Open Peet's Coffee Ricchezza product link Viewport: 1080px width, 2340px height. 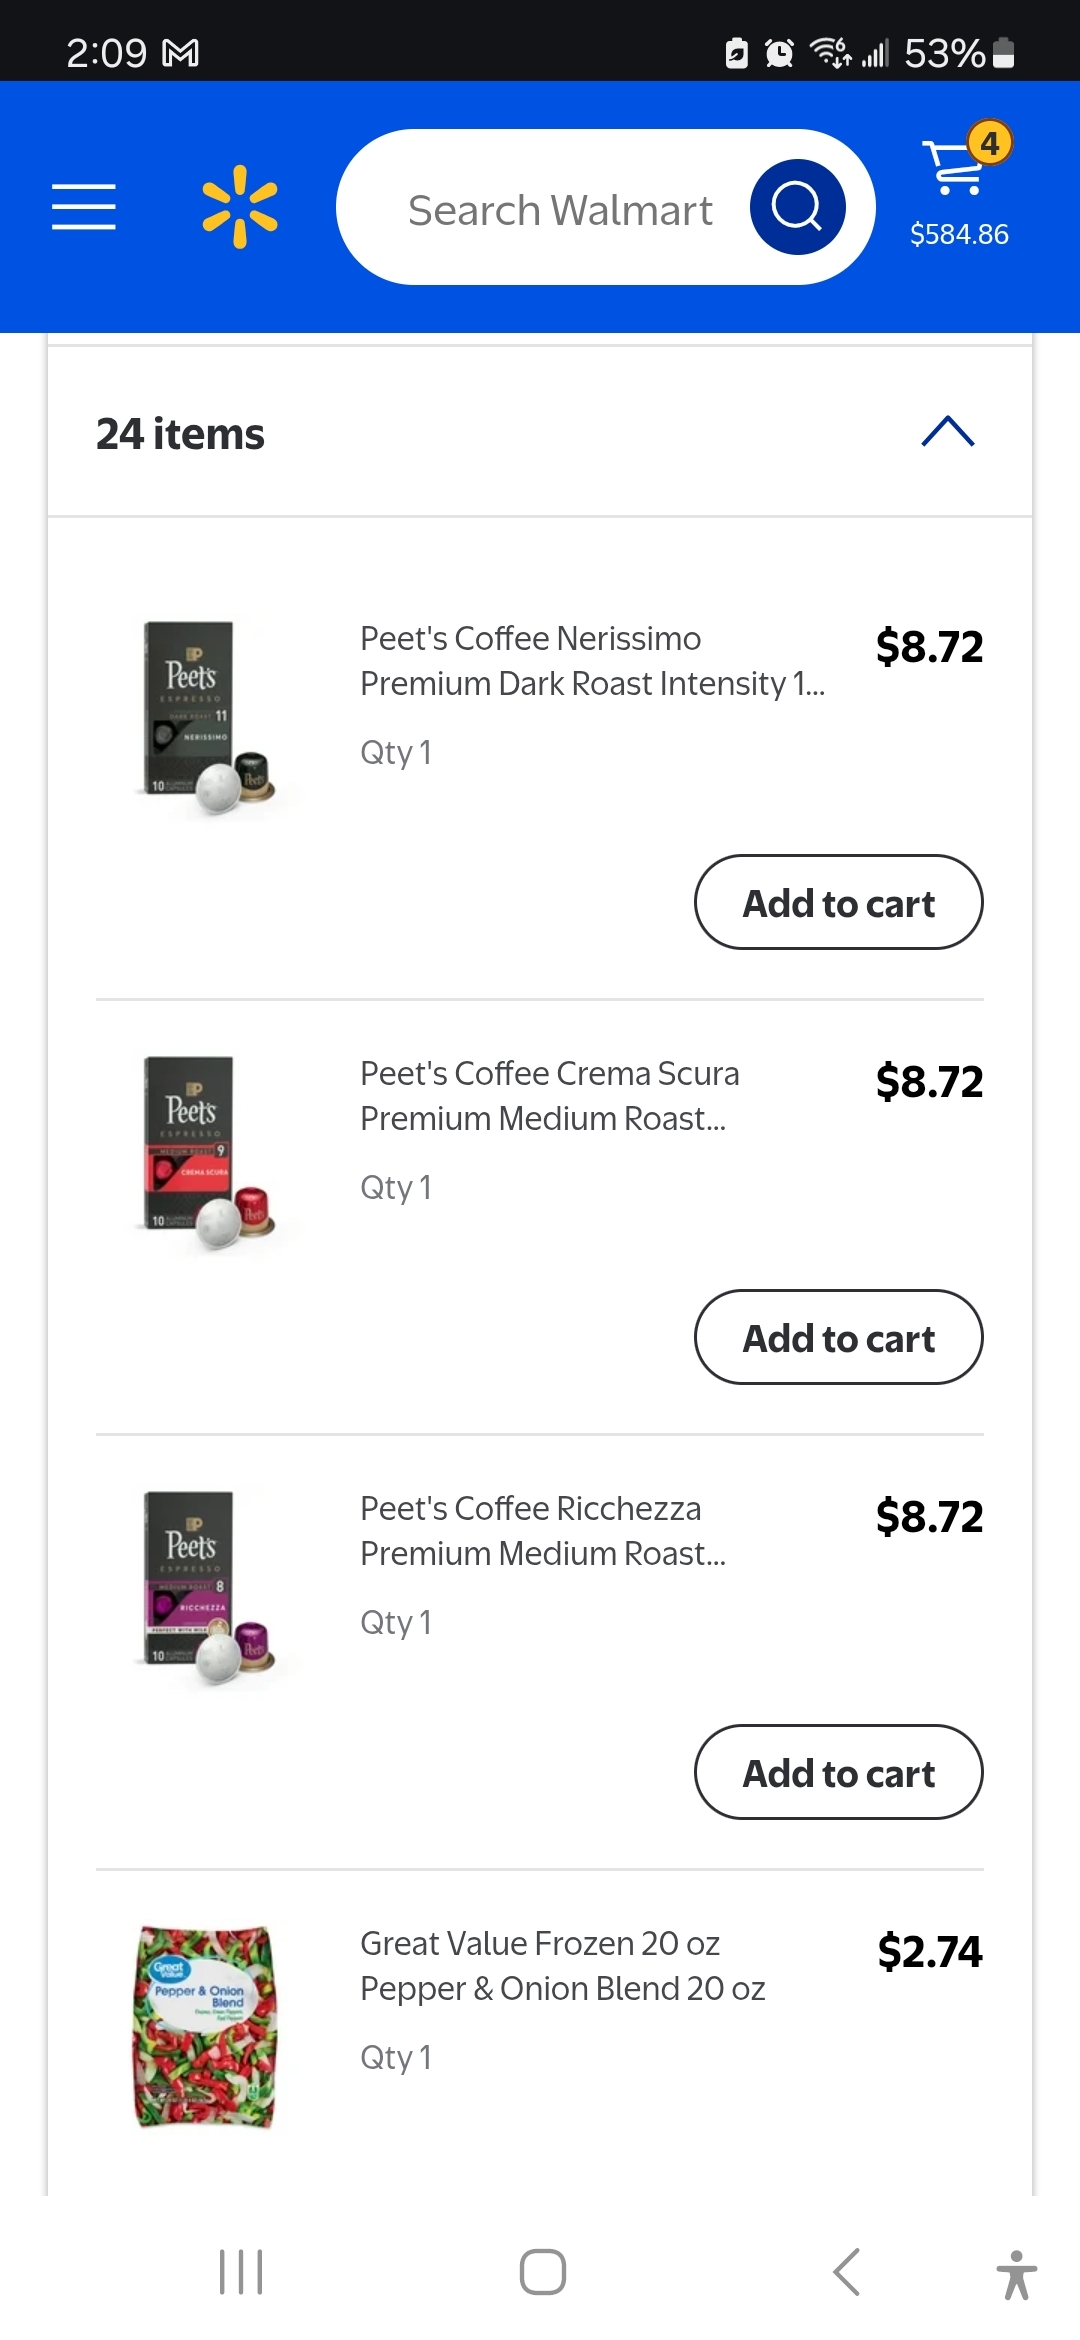coord(543,1531)
